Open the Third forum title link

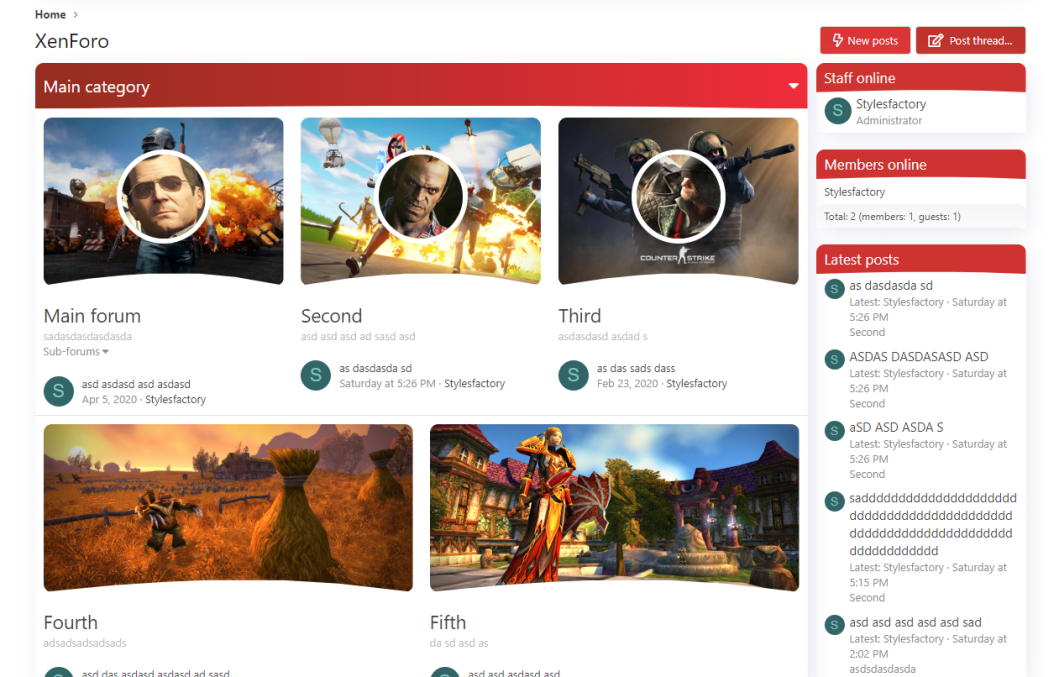(580, 316)
